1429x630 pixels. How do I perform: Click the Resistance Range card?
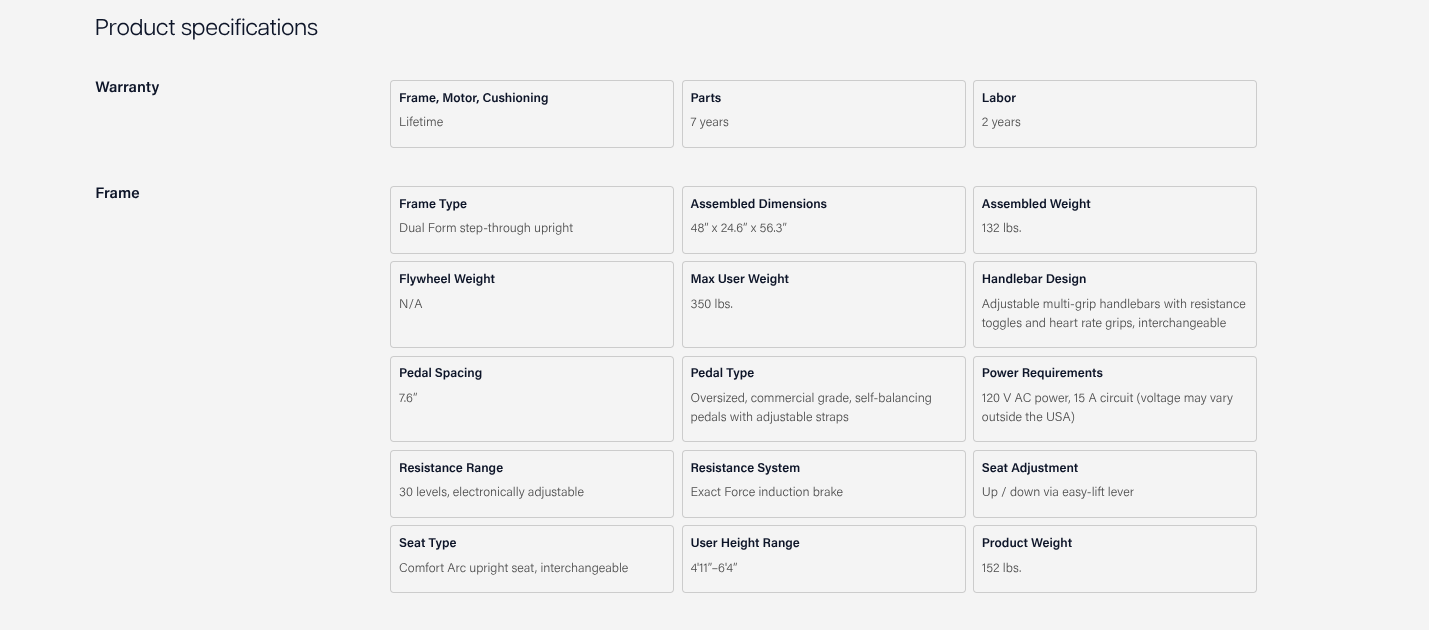pos(531,484)
